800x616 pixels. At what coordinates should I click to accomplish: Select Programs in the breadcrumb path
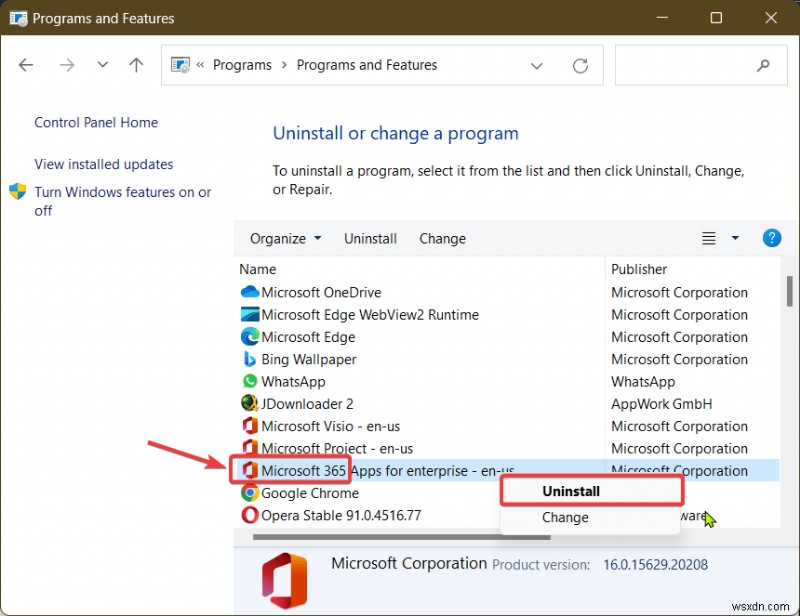click(242, 65)
